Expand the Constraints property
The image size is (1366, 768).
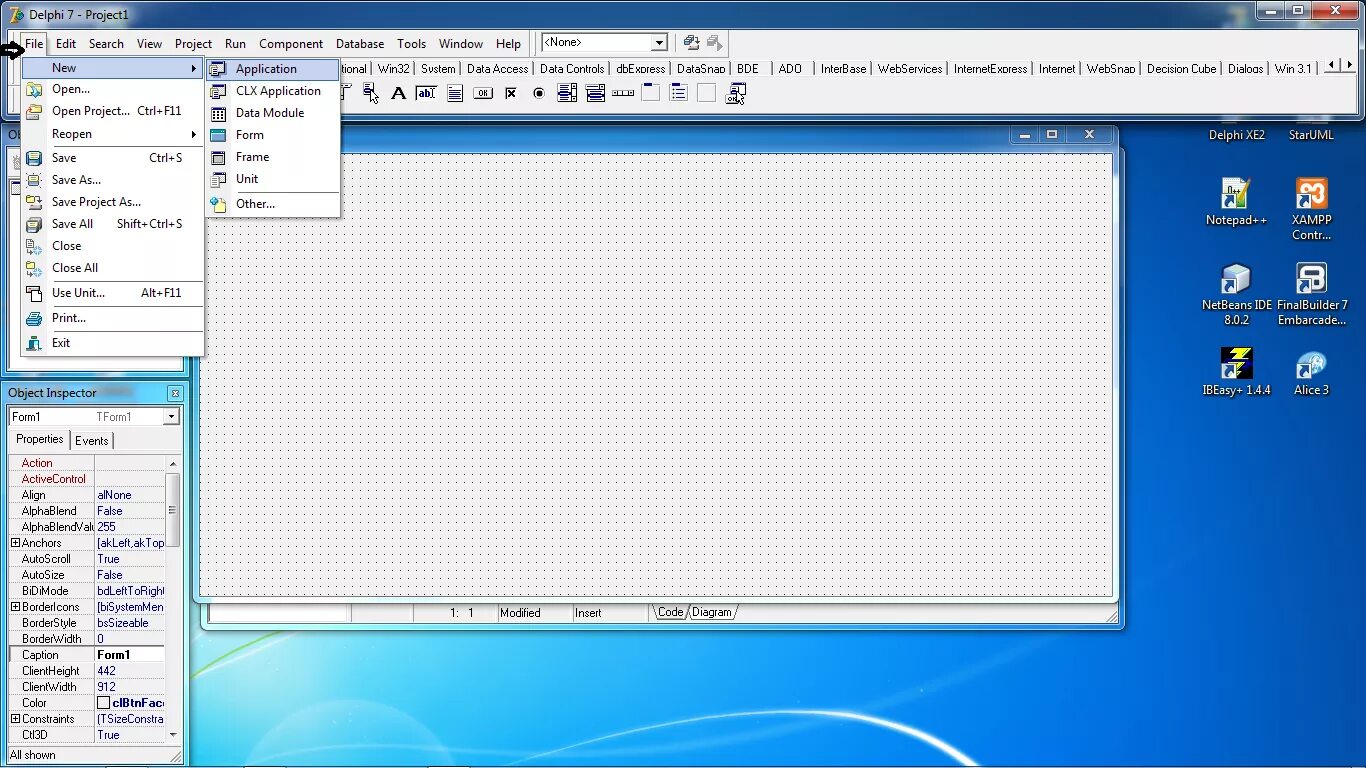15,719
